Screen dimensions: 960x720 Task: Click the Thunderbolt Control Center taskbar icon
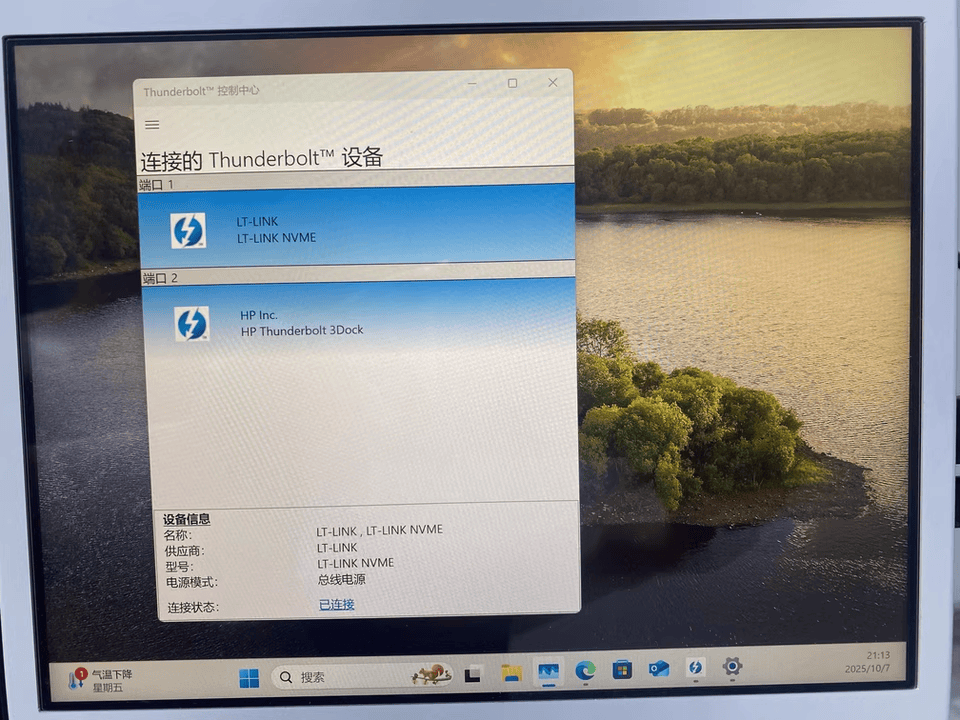click(x=695, y=666)
